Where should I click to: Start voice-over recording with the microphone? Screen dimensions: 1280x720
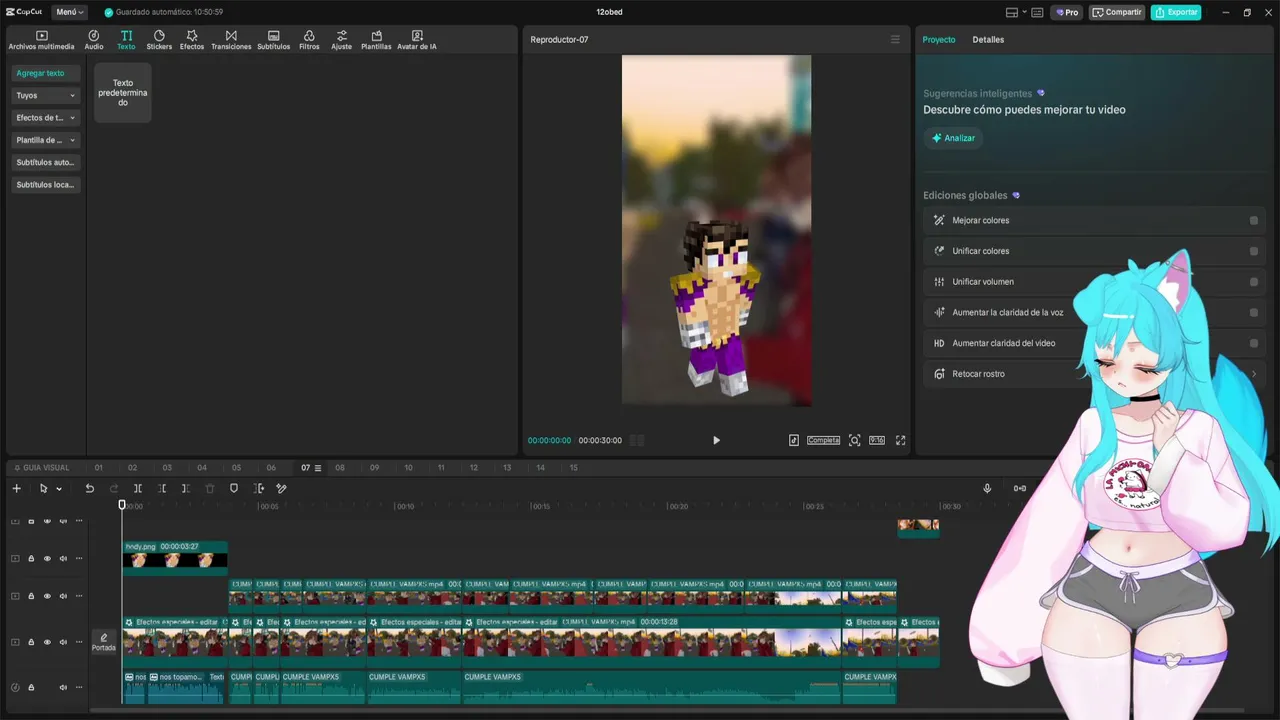point(987,488)
